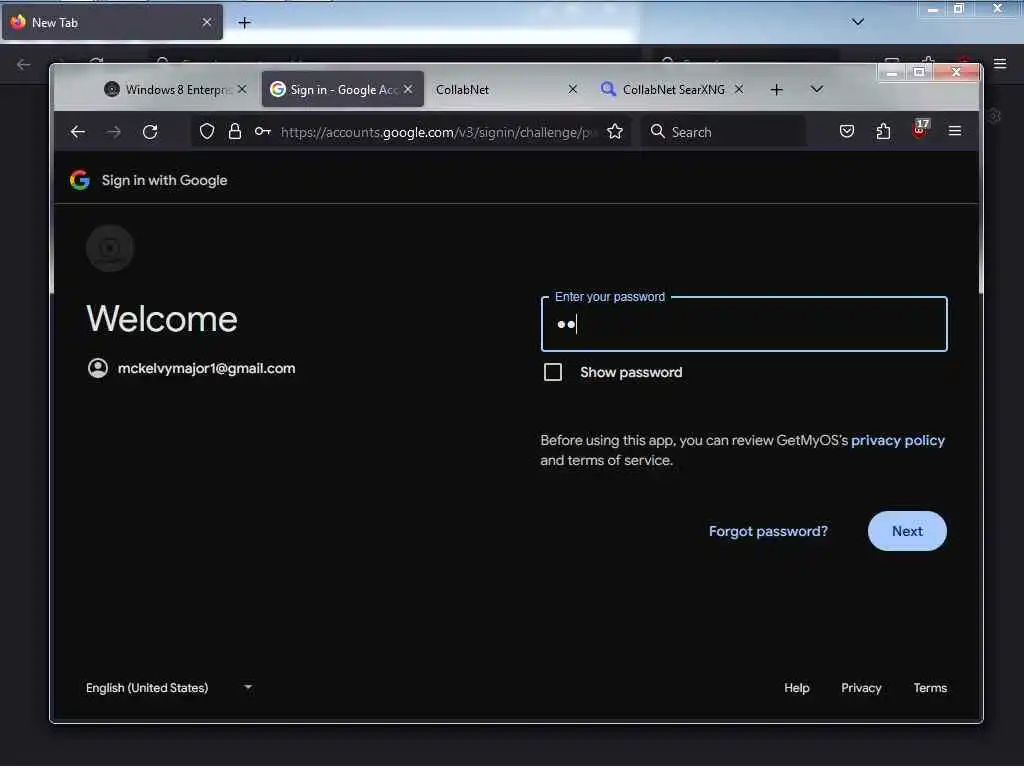
Task: Click the Welcome heading
Action: pyautogui.click(x=162, y=319)
